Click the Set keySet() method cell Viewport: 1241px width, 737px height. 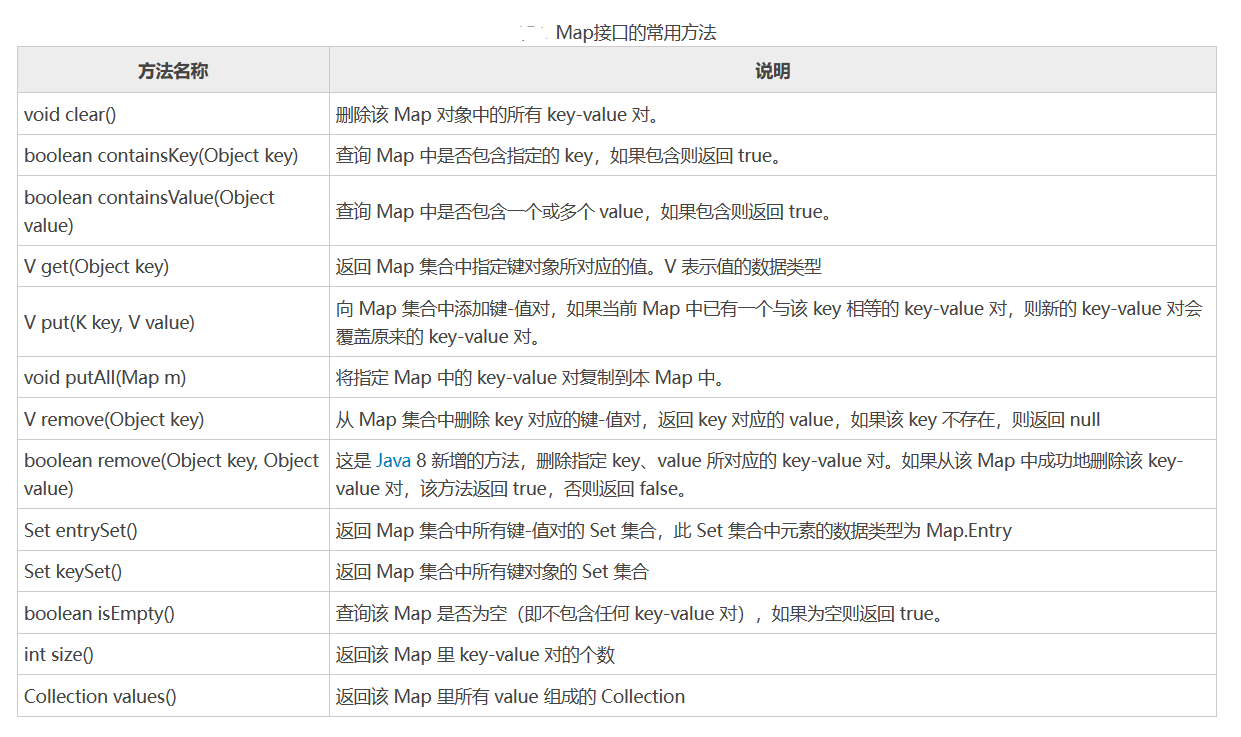click(73, 571)
